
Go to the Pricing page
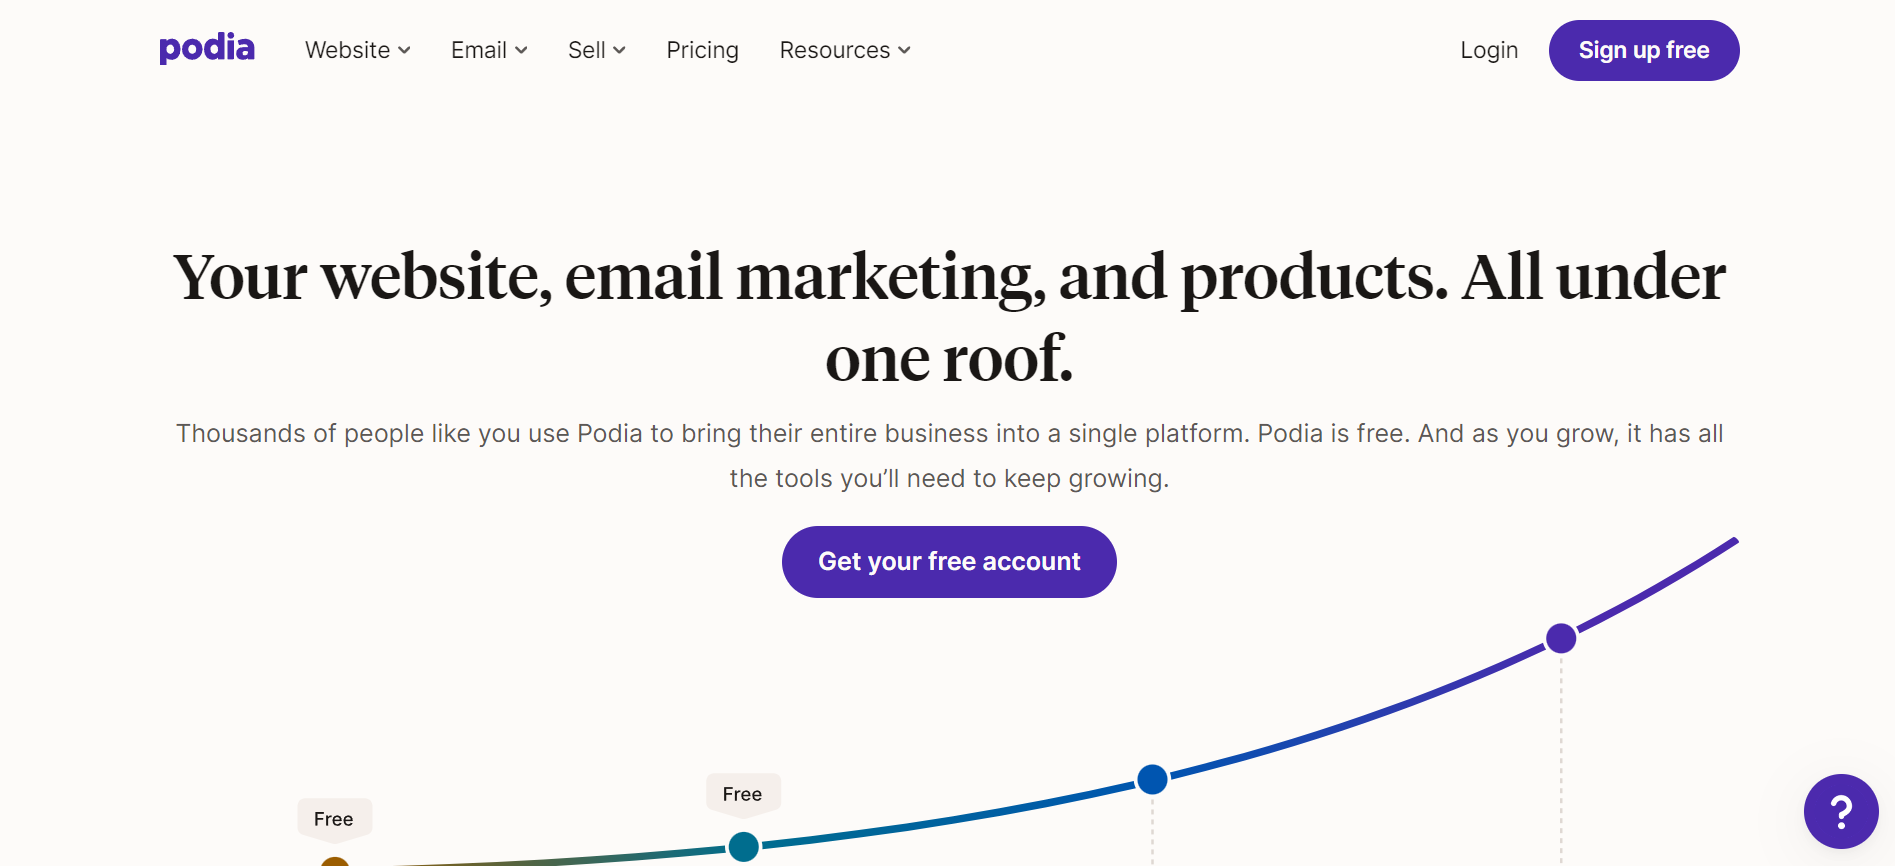702,50
